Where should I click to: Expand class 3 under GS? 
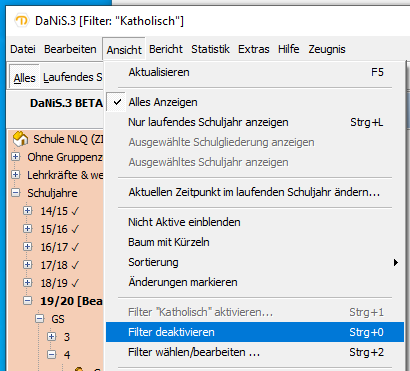[x=52, y=337]
